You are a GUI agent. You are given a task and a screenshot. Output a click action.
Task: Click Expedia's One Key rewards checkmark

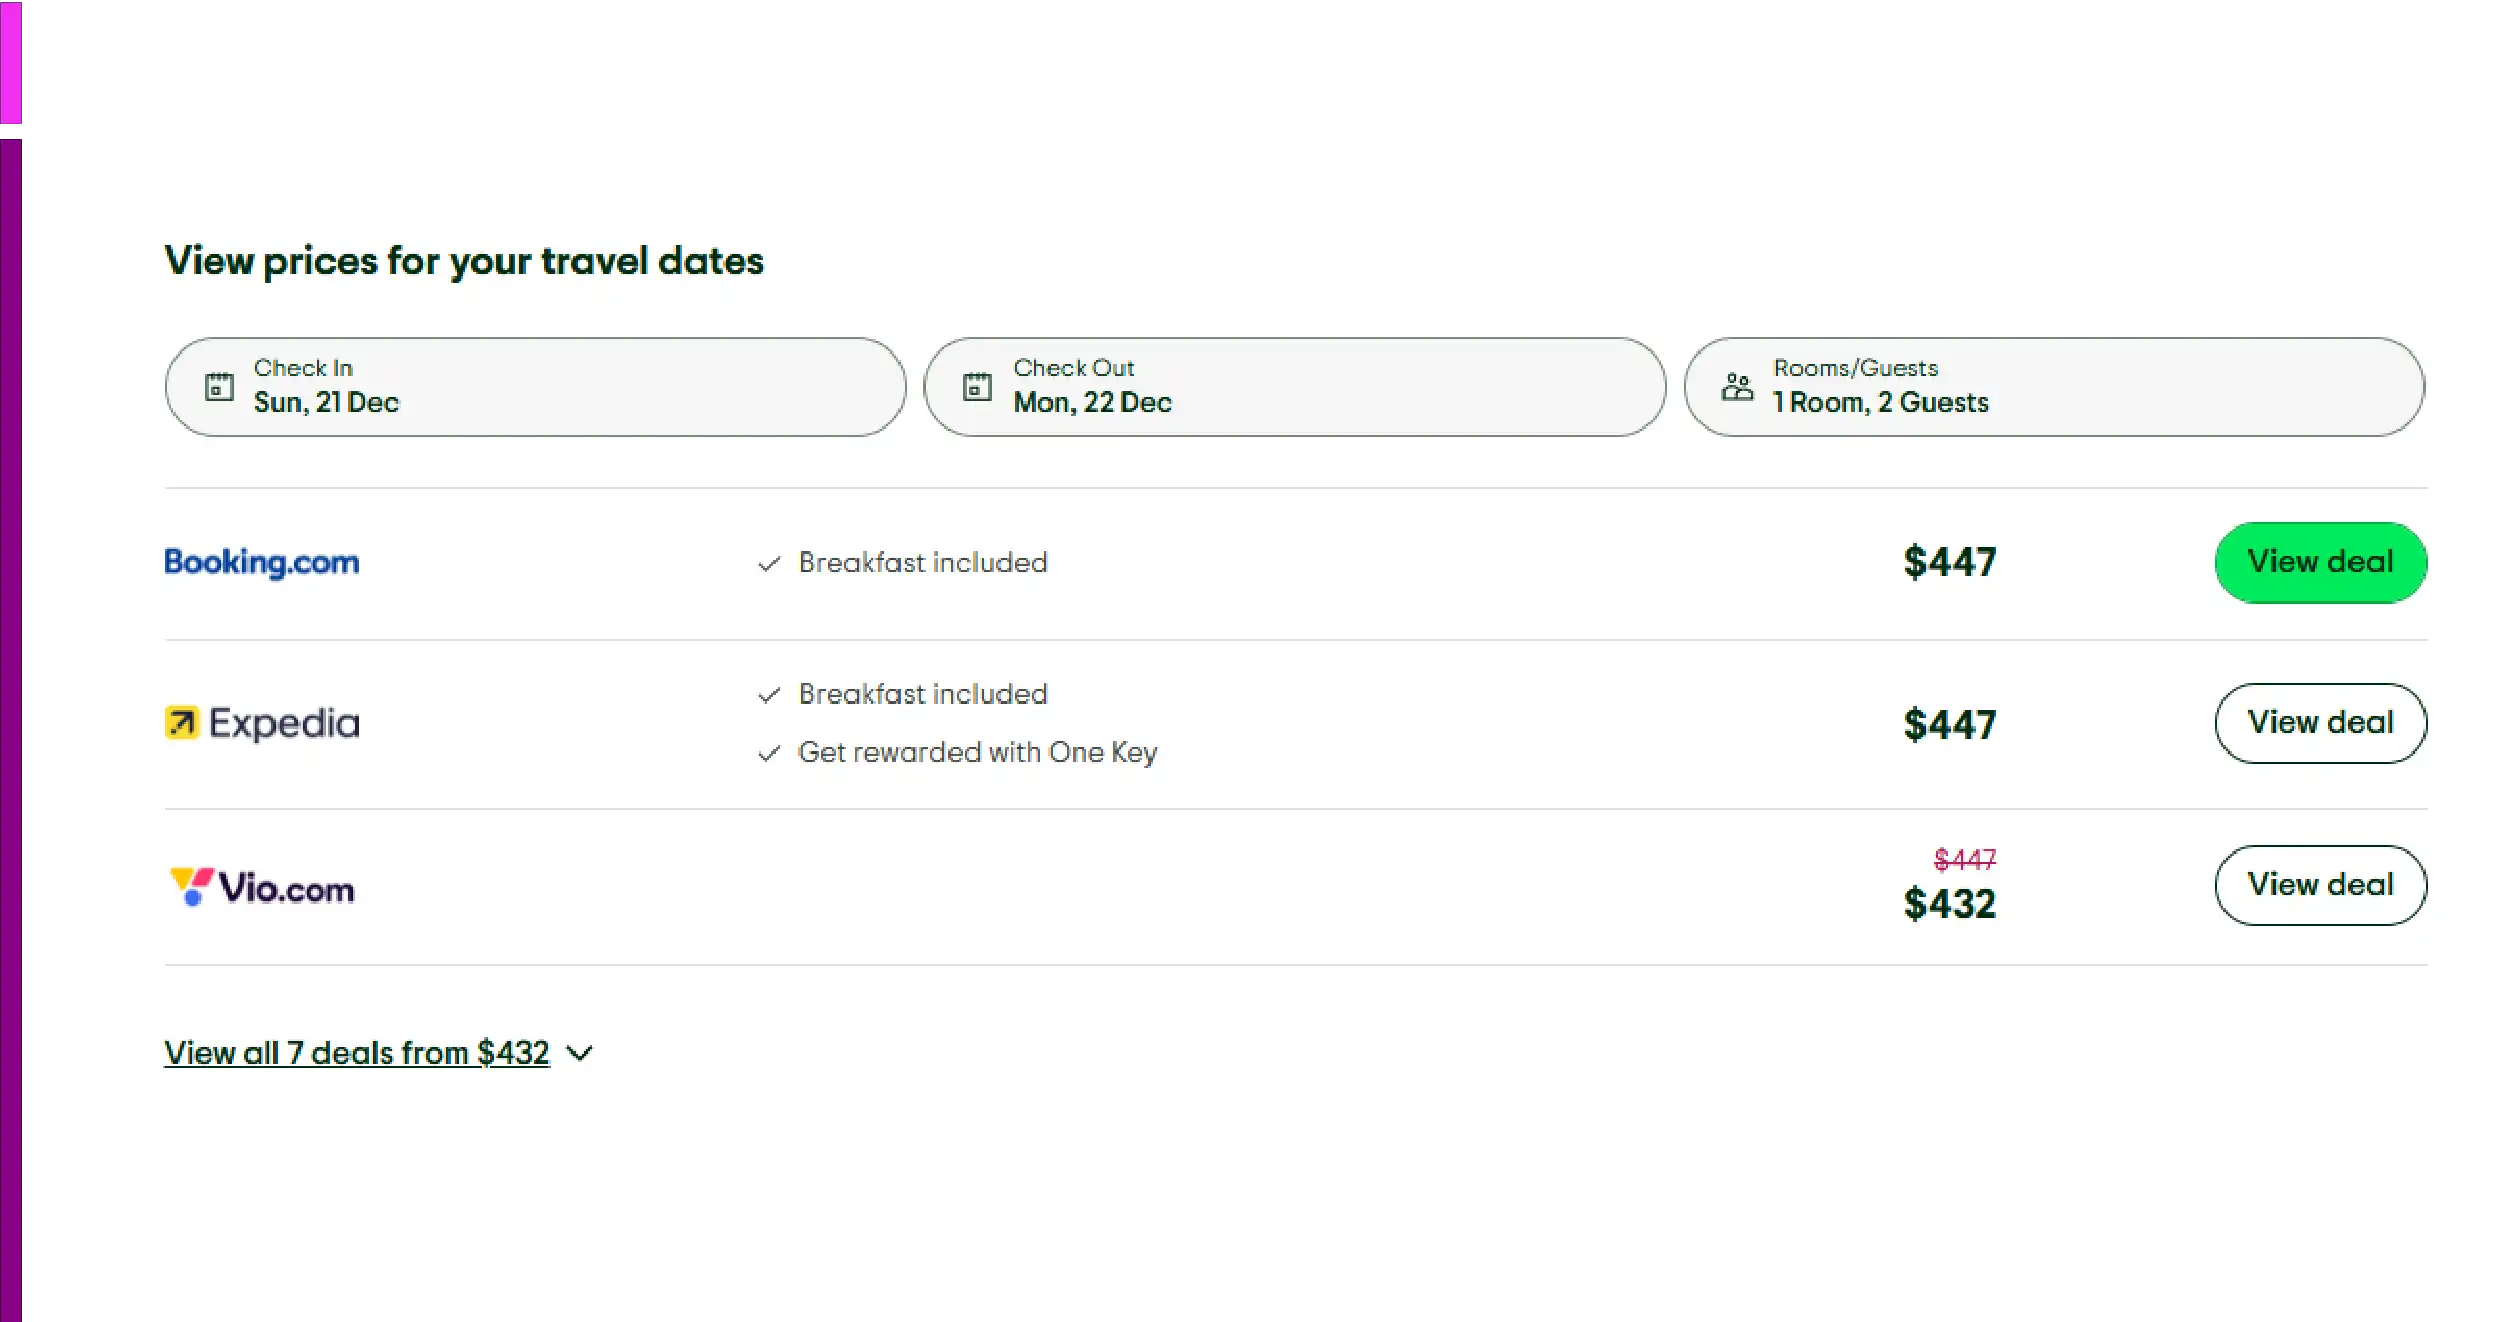click(769, 753)
